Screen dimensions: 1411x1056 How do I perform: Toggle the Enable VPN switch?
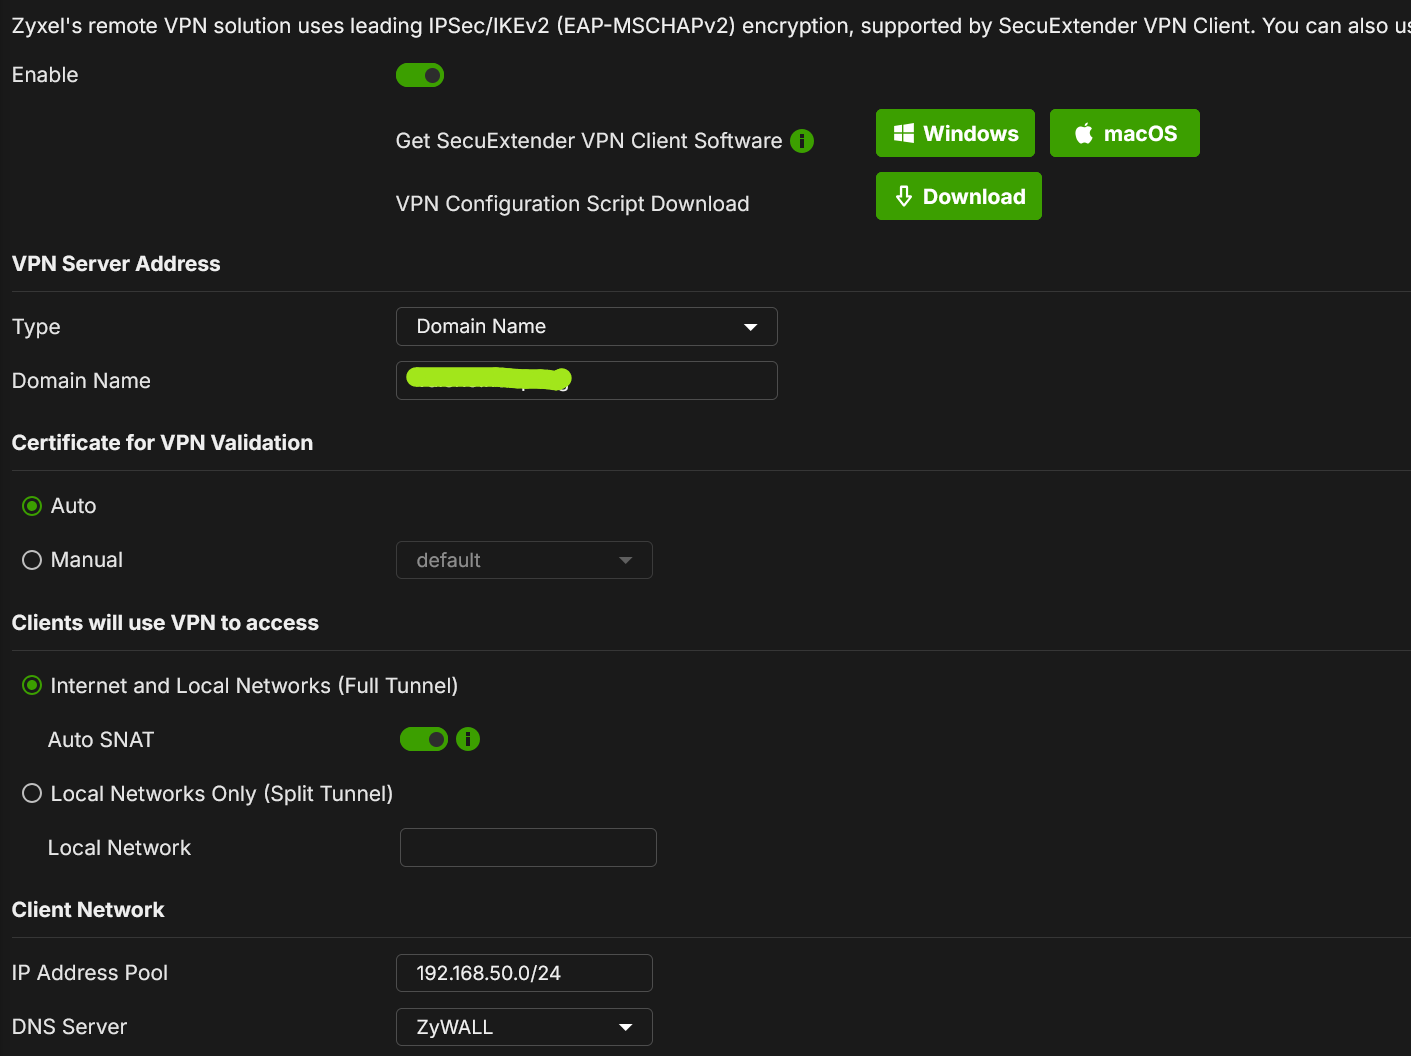pos(420,75)
